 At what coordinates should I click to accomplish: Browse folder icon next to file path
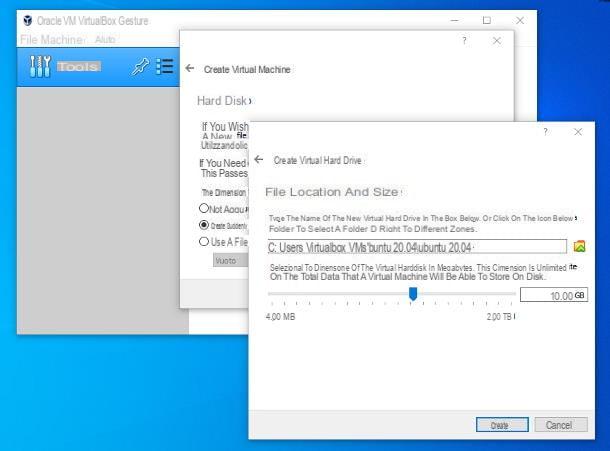point(579,246)
